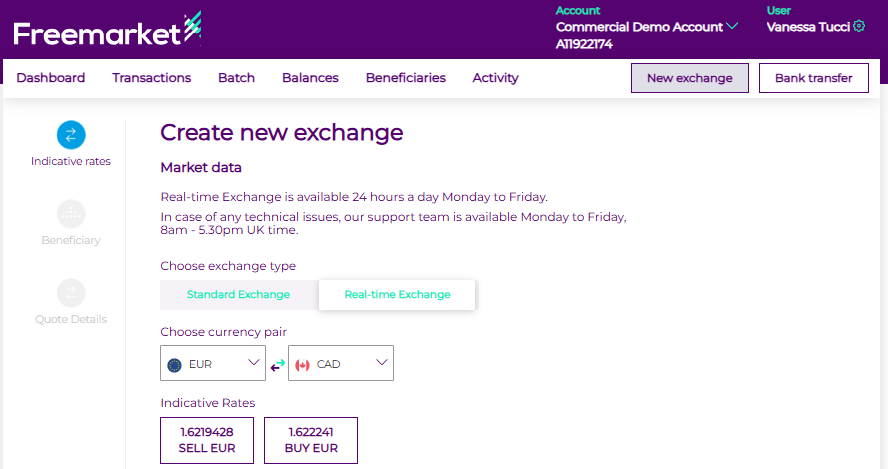This screenshot has height=469, width=888.
Task: Click the New exchange button
Action: tap(689, 78)
